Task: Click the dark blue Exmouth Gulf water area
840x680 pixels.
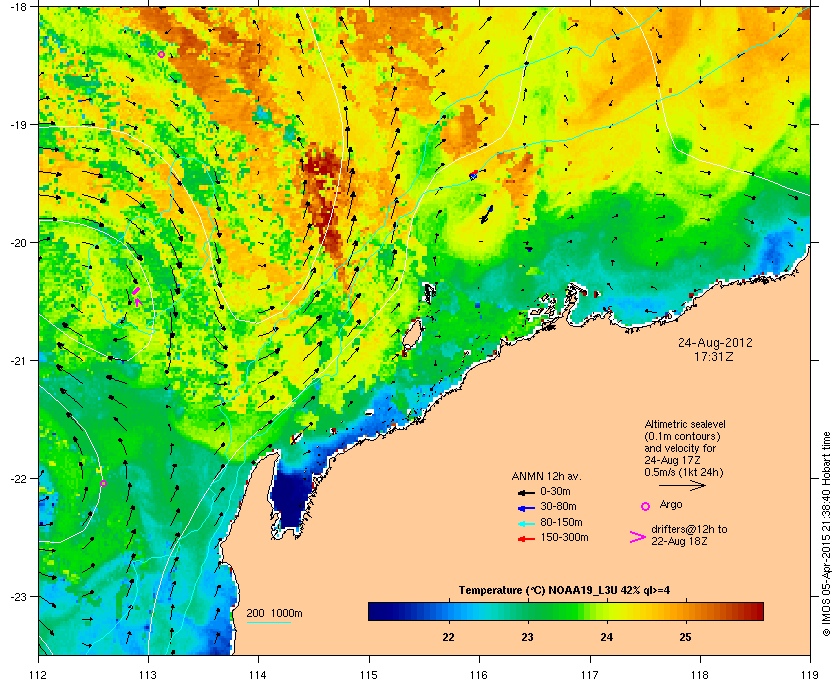Action: tap(292, 497)
